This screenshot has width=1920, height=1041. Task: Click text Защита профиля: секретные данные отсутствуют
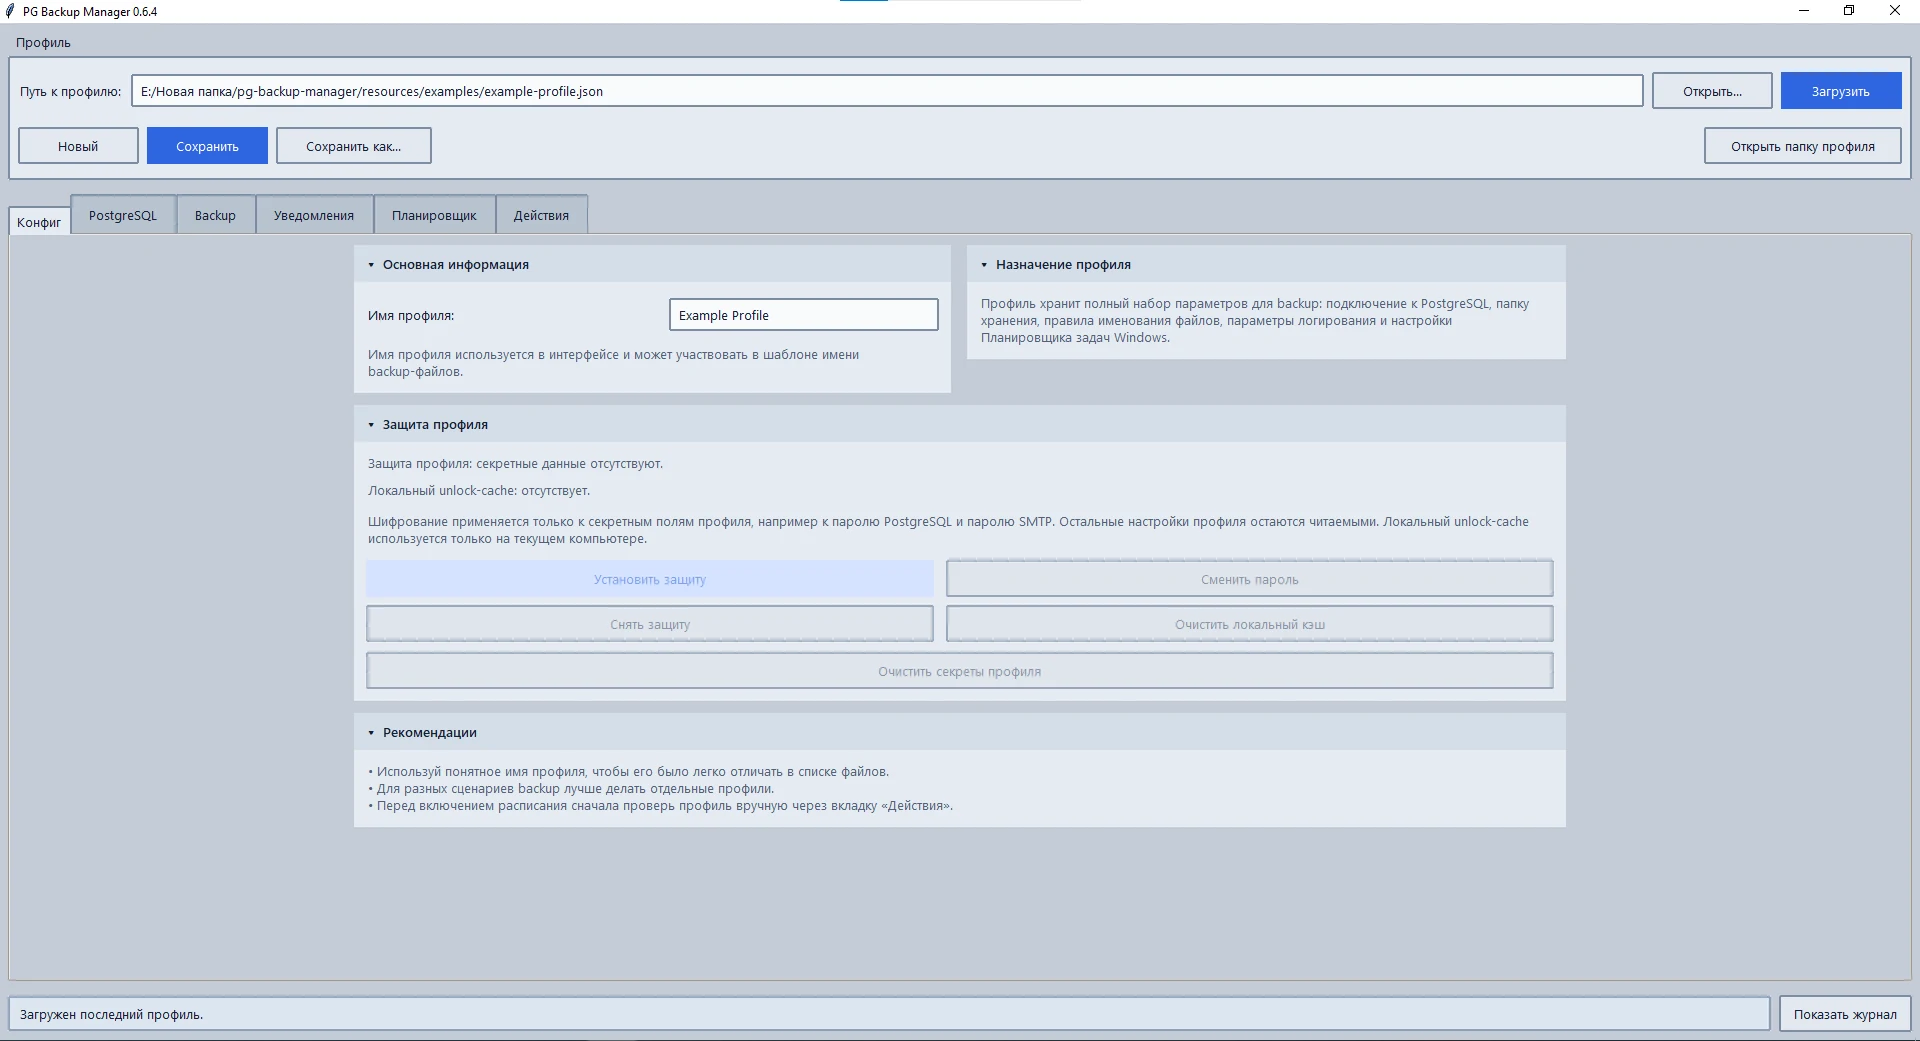pos(515,464)
